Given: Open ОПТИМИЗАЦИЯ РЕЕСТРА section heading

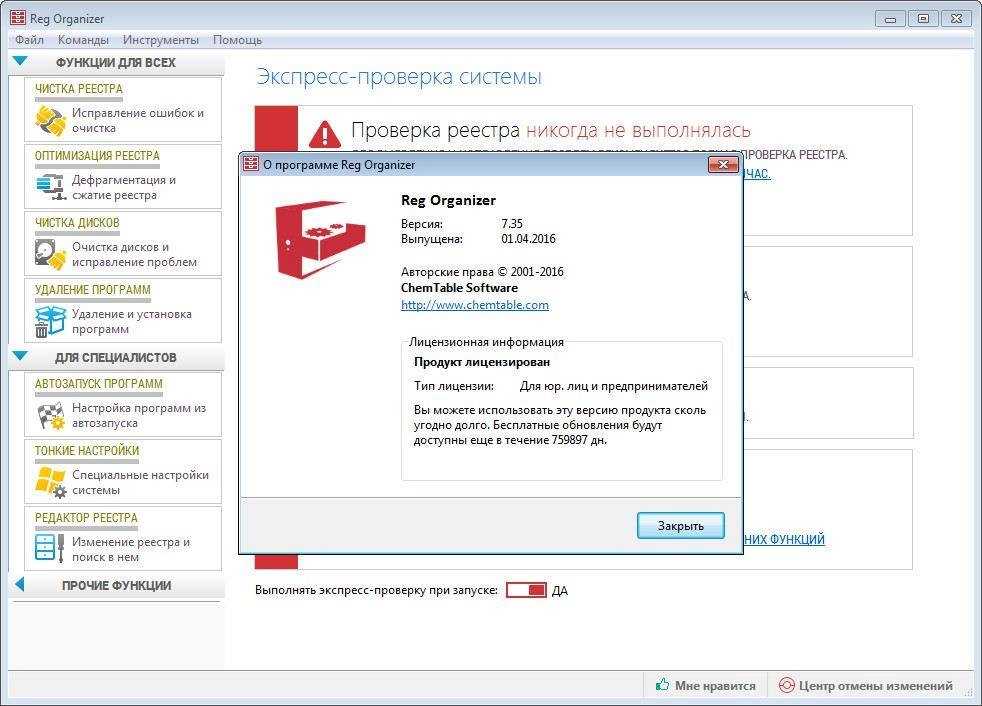Looking at the screenshot, I should [x=97, y=155].
